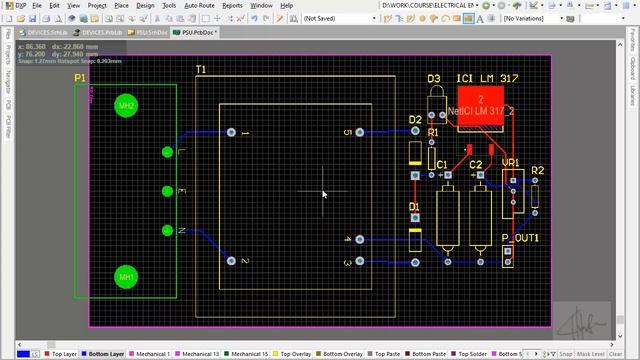Open the Projects side panel tab
Screen dimensions: 640x360
pyautogui.click(x=8, y=55)
